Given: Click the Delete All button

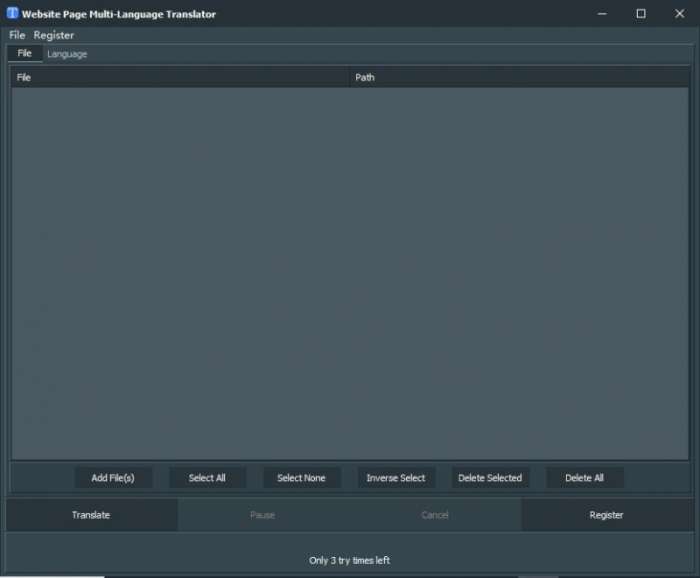Looking at the screenshot, I should pyautogui.click(x=584, y=478).
